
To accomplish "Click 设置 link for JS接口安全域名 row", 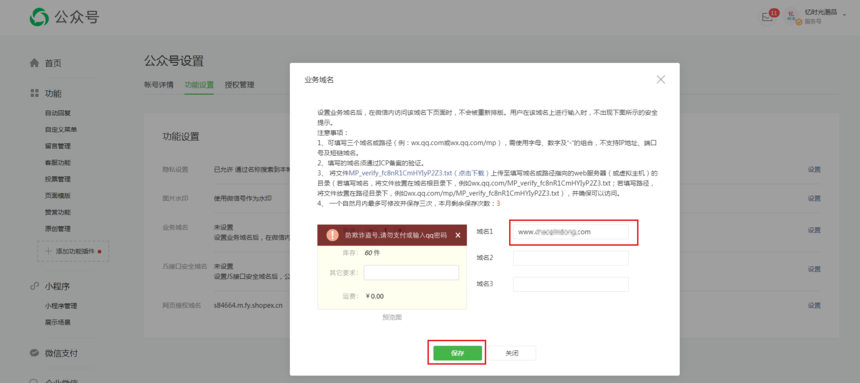I will 814,269.
